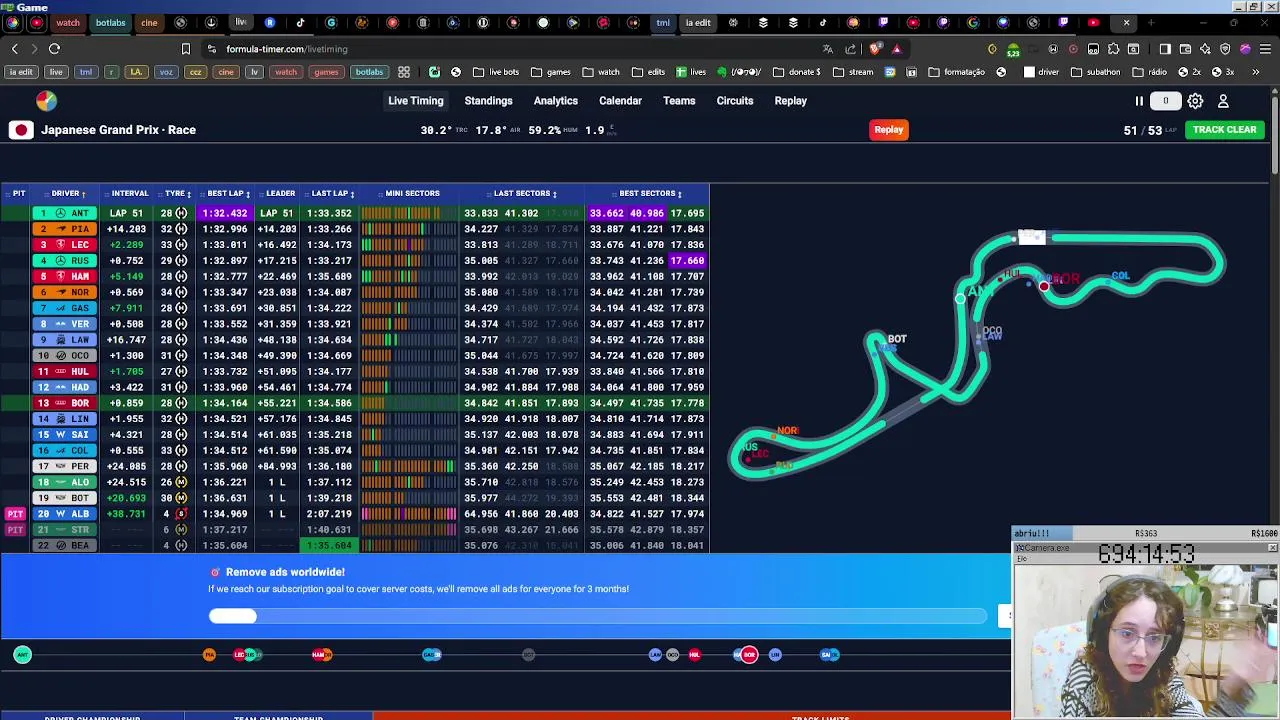1280x720 pixels.
Task: Click the share page icon in address bar
Action: pos(851,48)
